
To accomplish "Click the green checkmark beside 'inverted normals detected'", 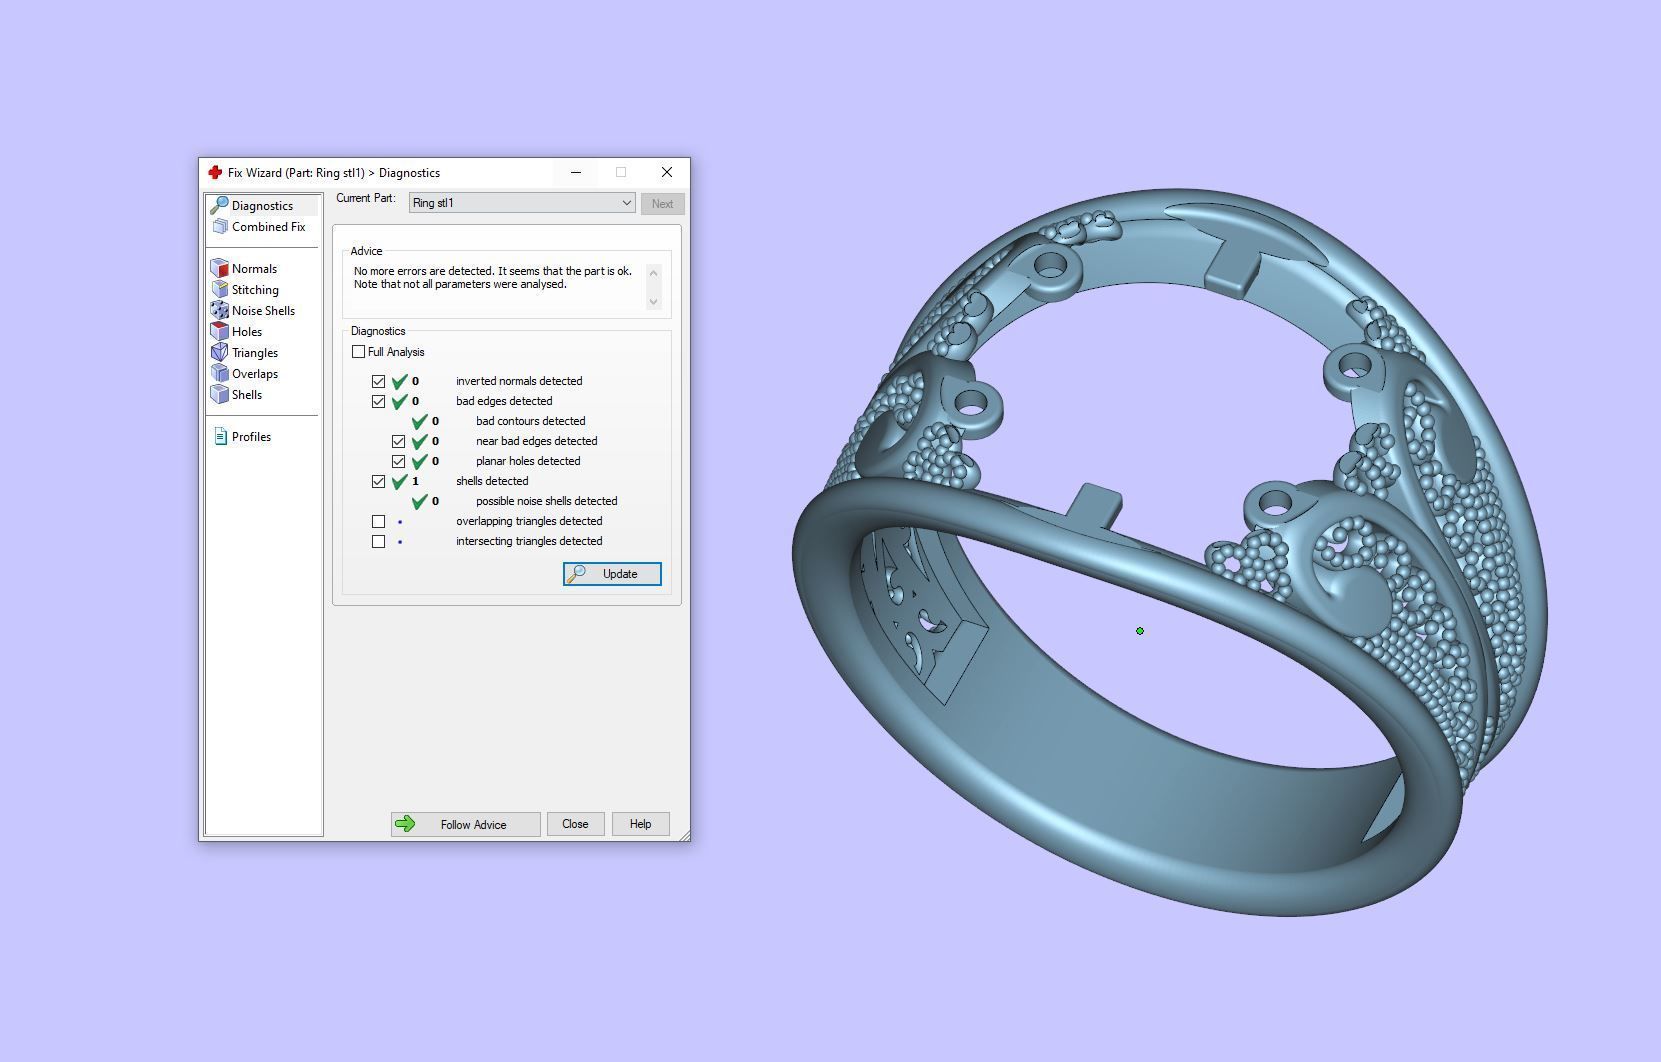I will pos(400,381).
